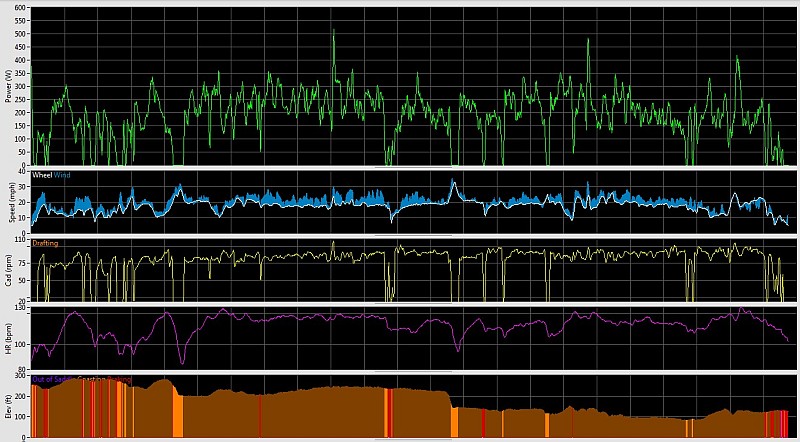
Task: Click the 75 tick on cadence axis
Action: pyautogui.click(x=23, y=263)
